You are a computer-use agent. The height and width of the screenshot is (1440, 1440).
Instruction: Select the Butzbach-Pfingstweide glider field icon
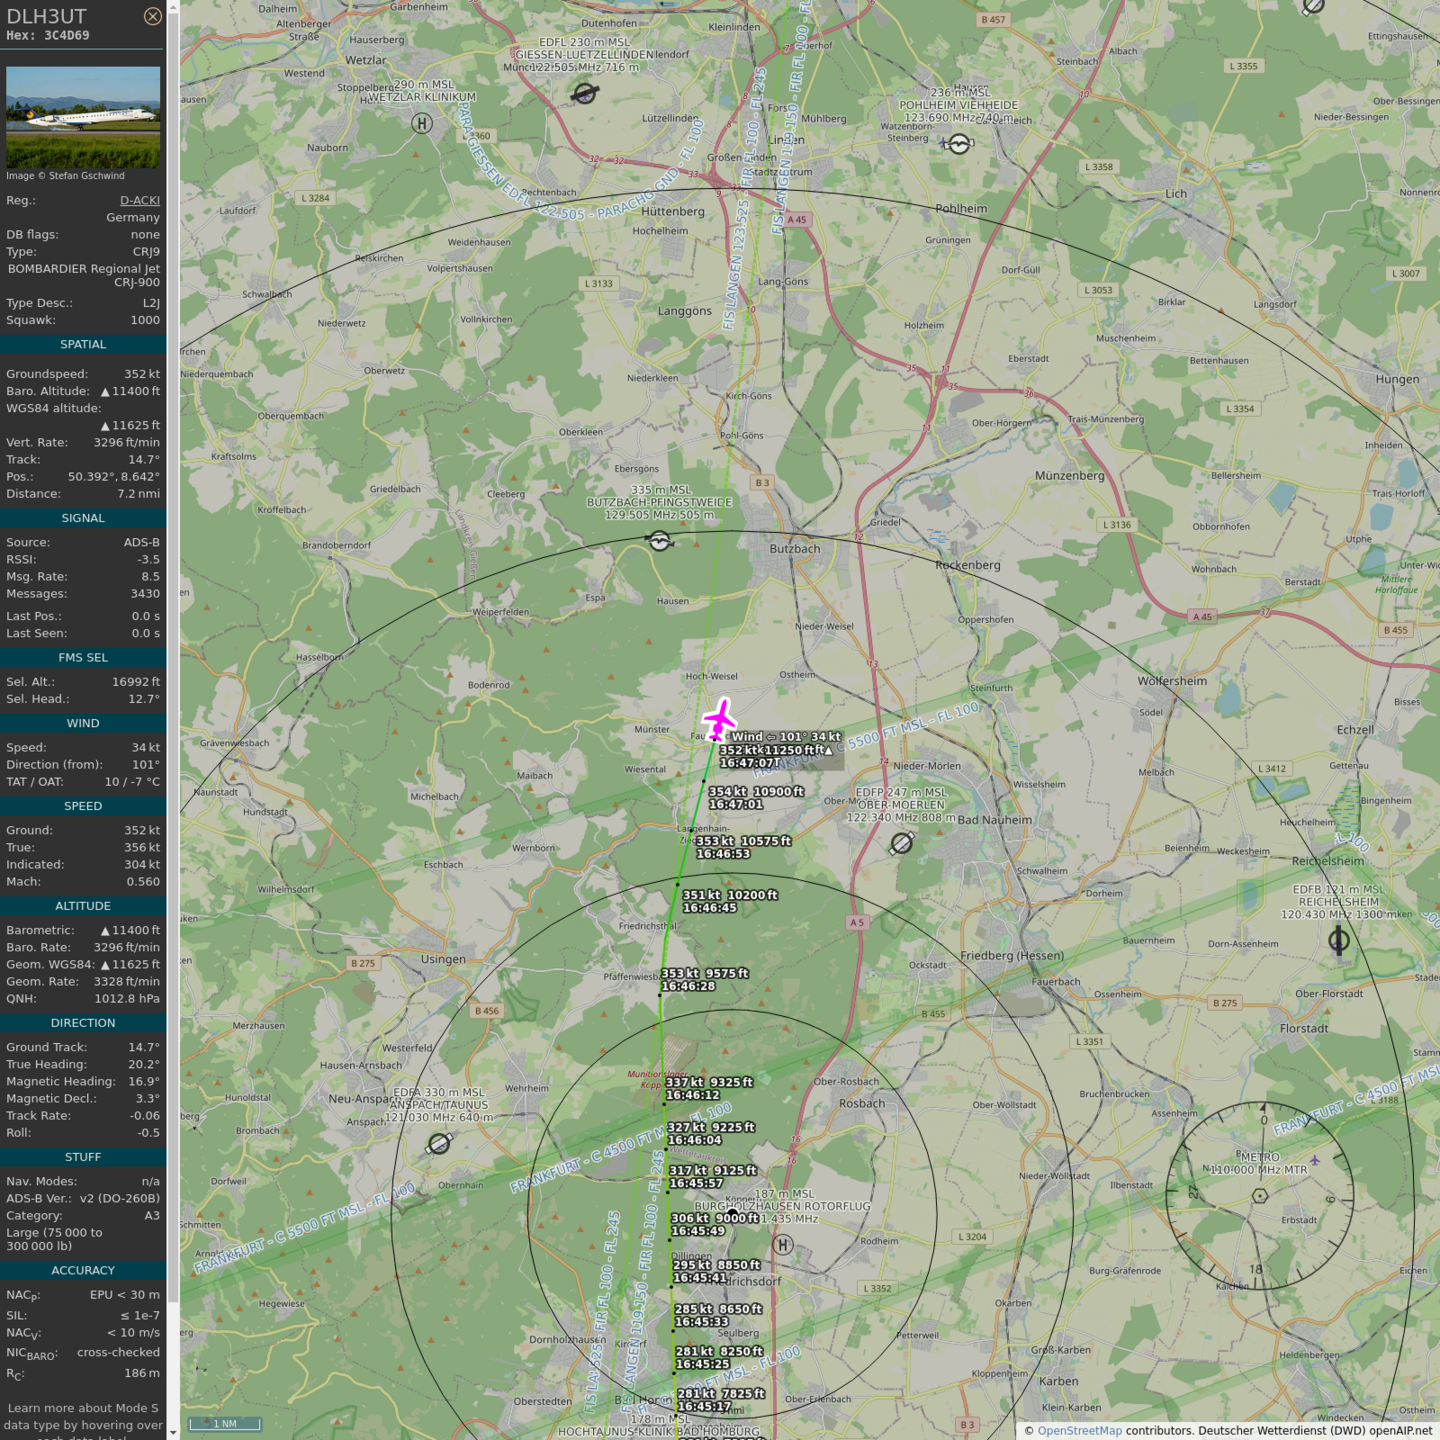pos(659,541)
